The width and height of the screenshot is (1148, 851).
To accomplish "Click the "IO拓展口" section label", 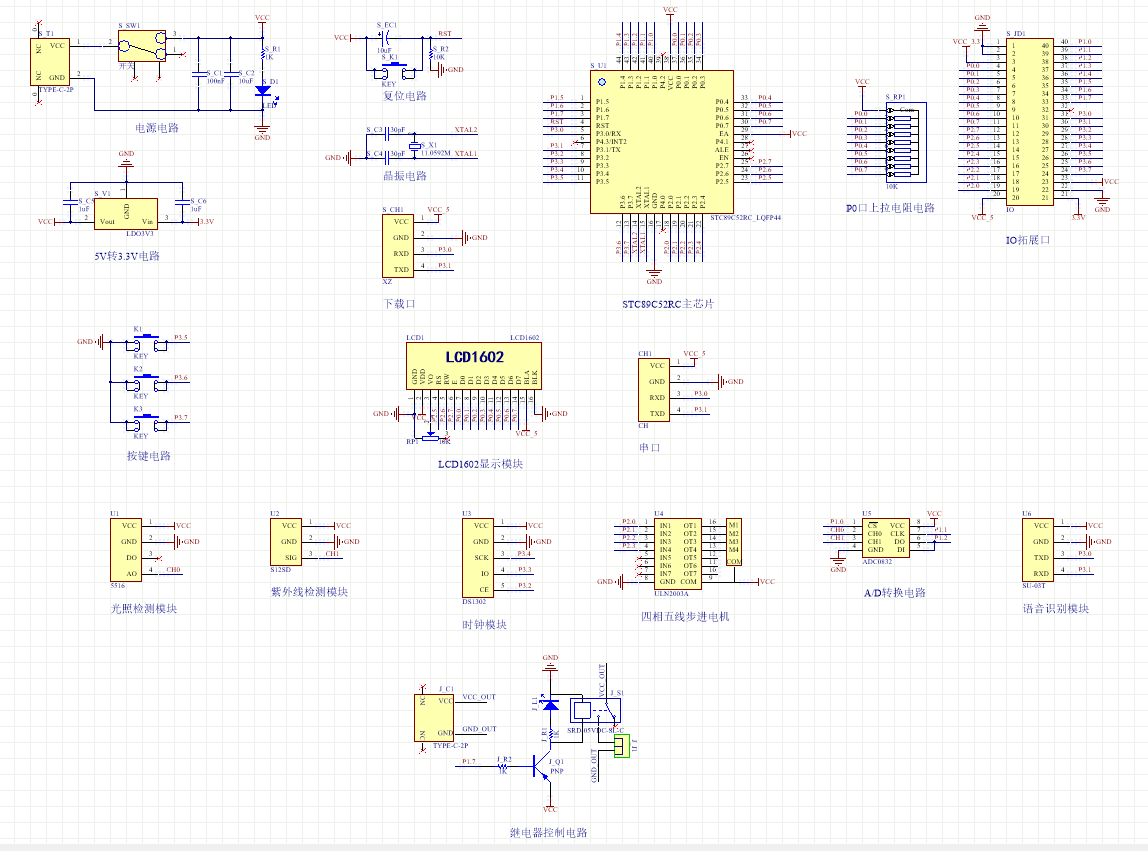I will pyautogui.click(x=1028, y=240).
